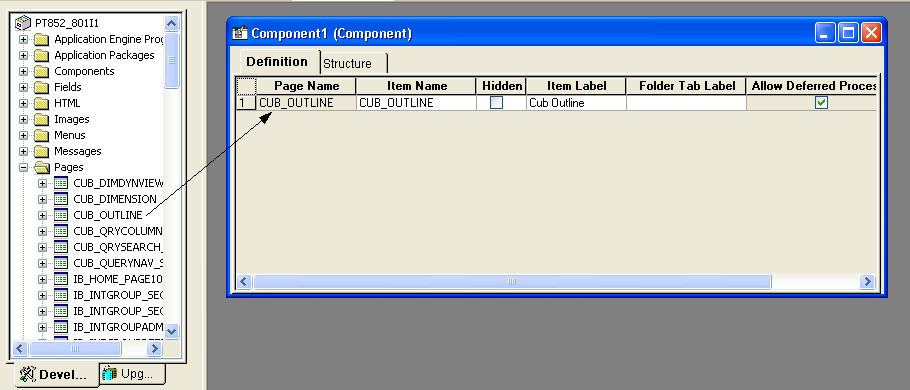The image size is (910, 390).
Task: Click the CUB_OUTLINE page icon in tree
Action: tap(61, 215)
